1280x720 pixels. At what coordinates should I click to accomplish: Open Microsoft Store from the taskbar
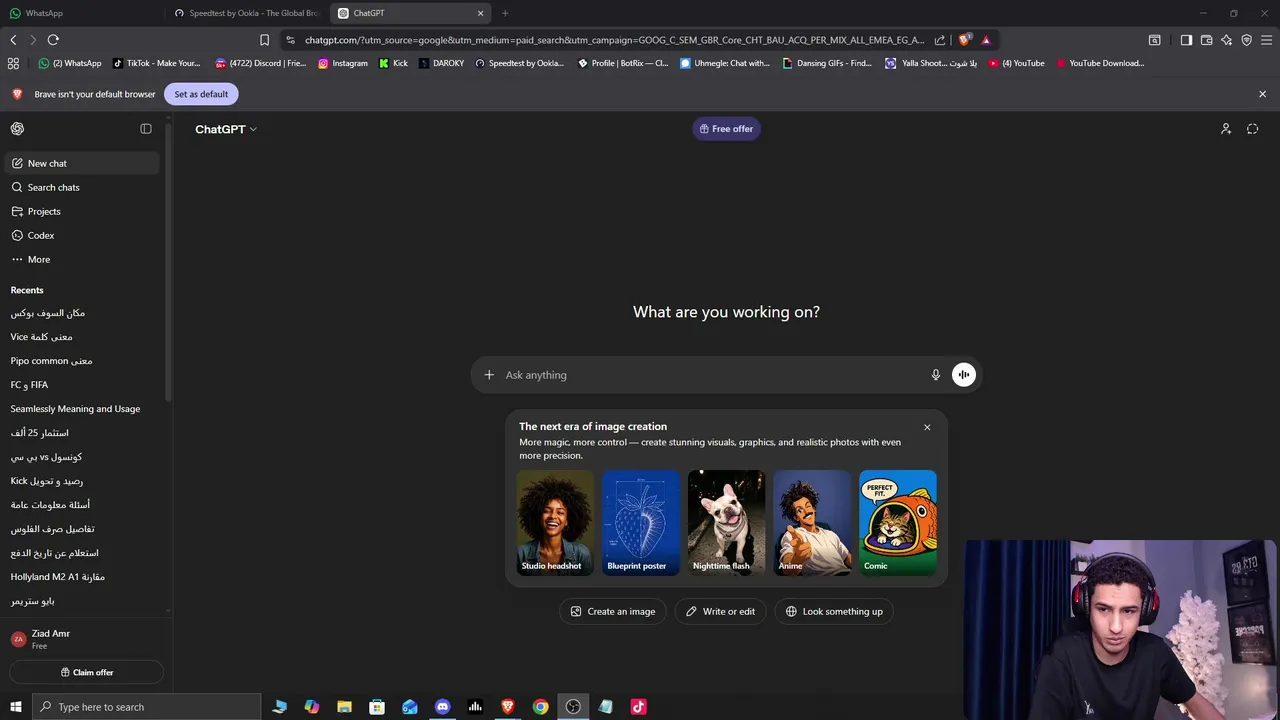(x=377, y=707)
